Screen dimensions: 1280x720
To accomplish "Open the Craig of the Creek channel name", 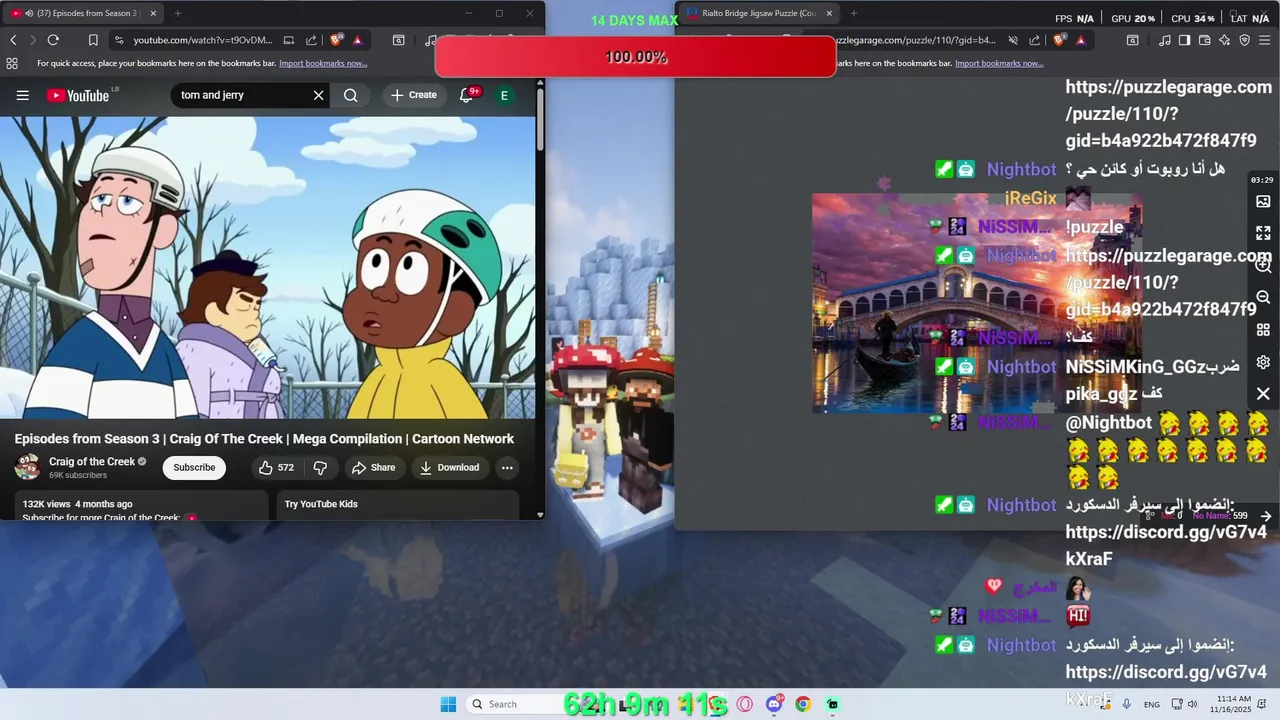I will (92, 461).
